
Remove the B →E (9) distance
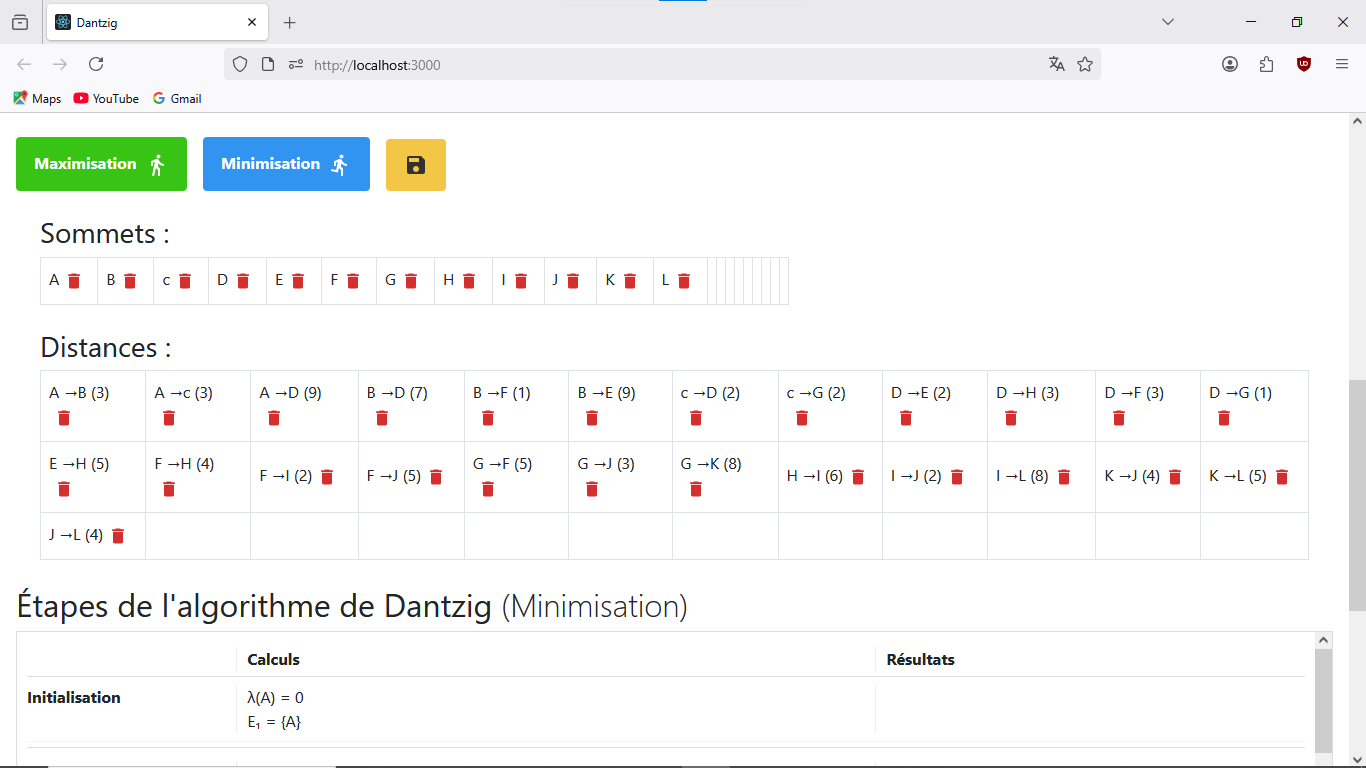coord(592,418)
